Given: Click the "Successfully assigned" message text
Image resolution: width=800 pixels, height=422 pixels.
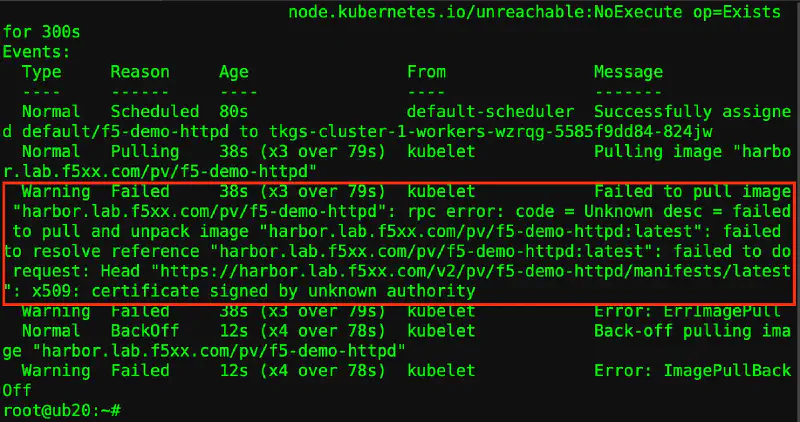Looking at the screenshot, I should pos(692,111).
